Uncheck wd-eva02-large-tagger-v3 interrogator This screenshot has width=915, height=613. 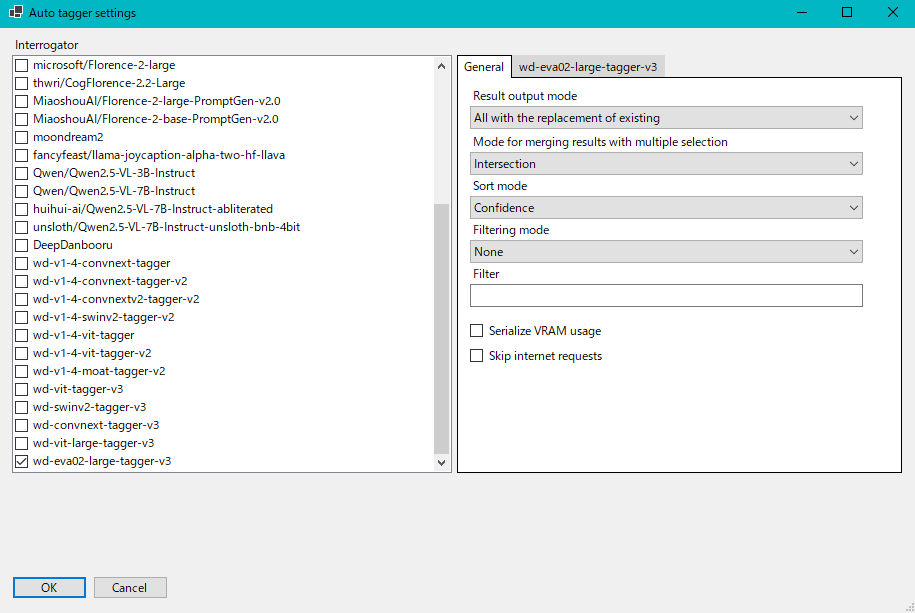coord(22,461)
